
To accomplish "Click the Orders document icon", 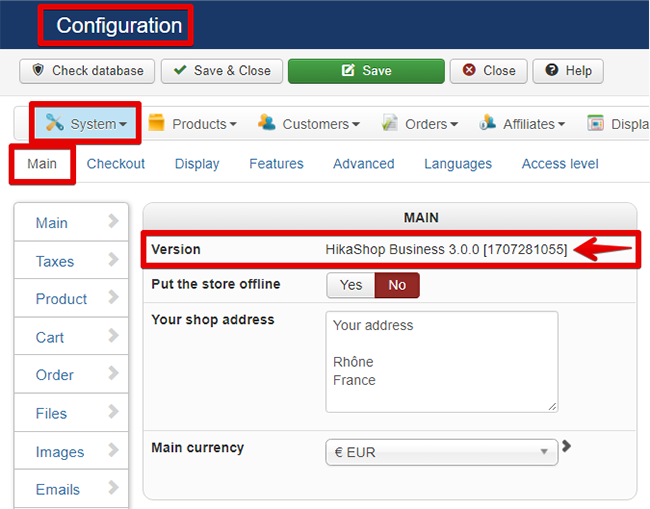I will click(x=389, y=122).
